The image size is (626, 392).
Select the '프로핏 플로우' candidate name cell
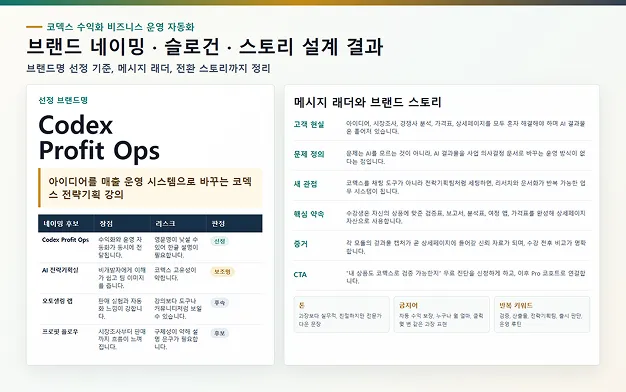pos(60,332)
